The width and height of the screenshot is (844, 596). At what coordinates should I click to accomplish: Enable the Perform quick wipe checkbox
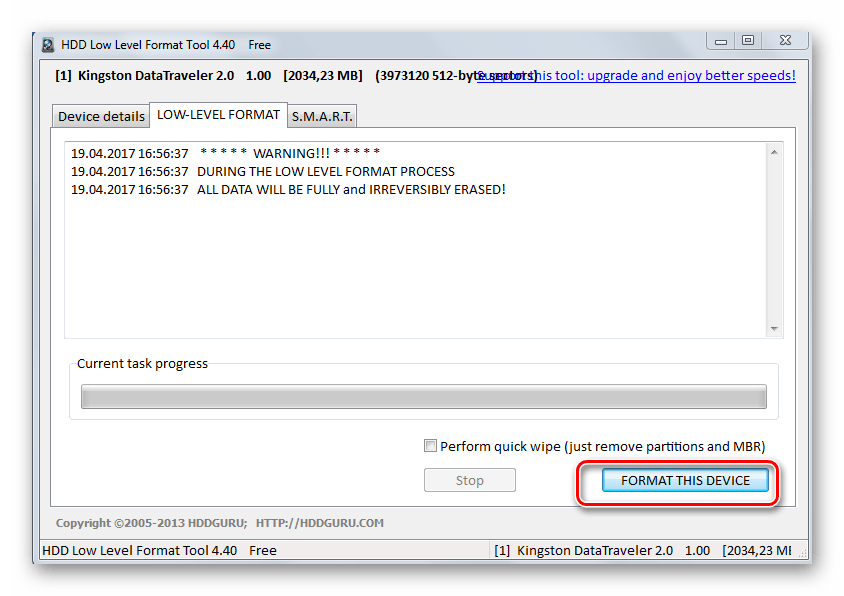(x=430, y=446)
